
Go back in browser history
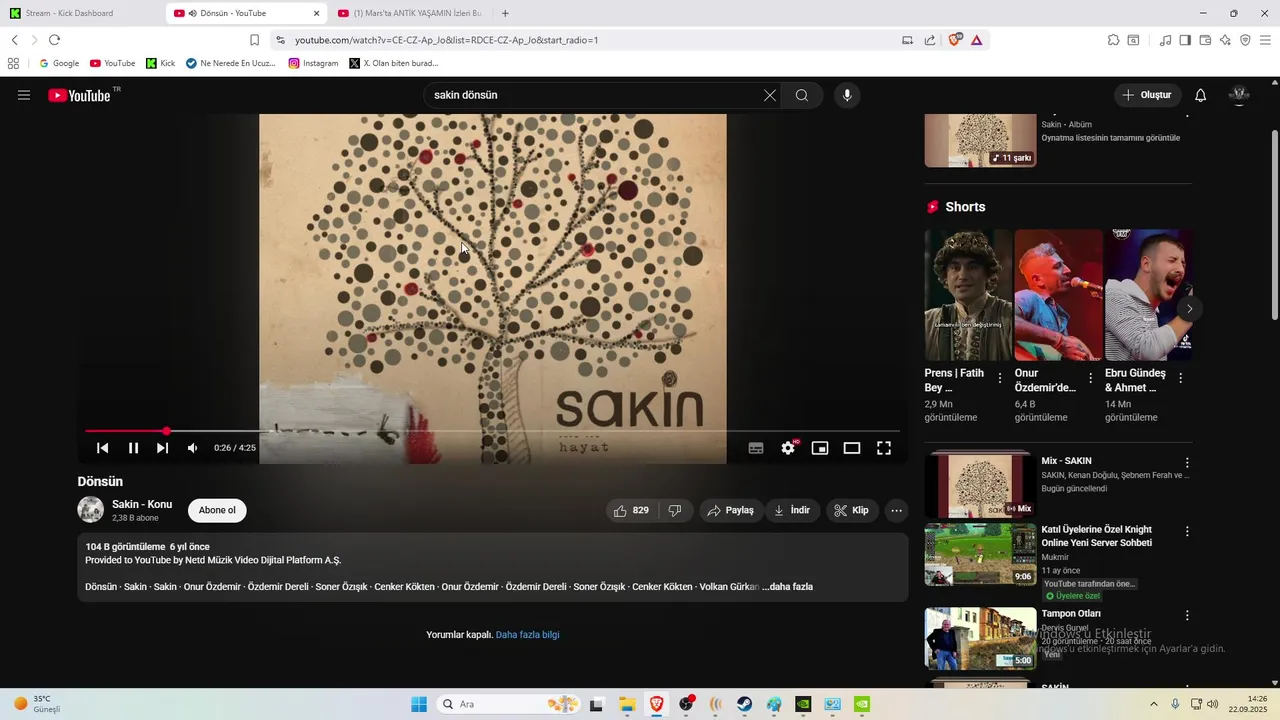(x=14, y=40)
